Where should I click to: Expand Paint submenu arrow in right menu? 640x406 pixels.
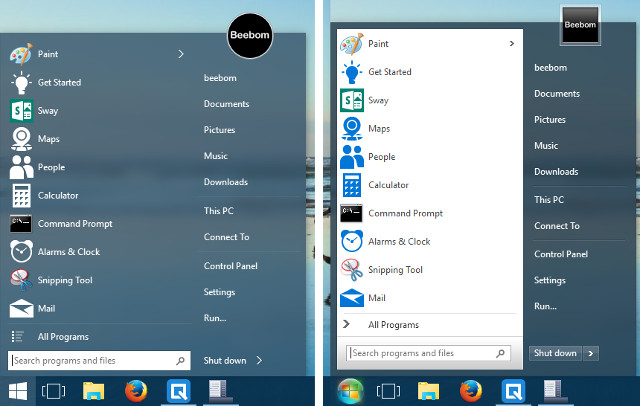click(x=512, y=44)
